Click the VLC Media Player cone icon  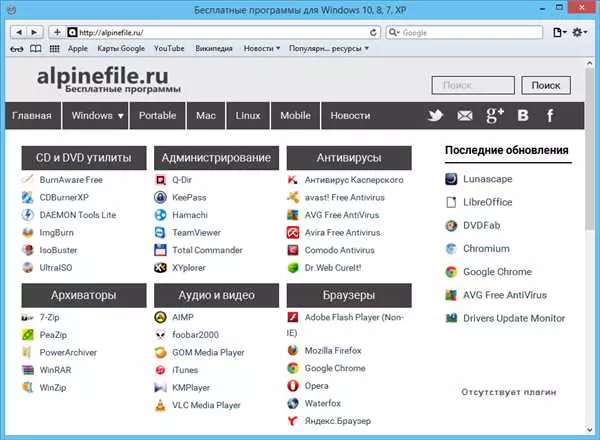[160, 405]
